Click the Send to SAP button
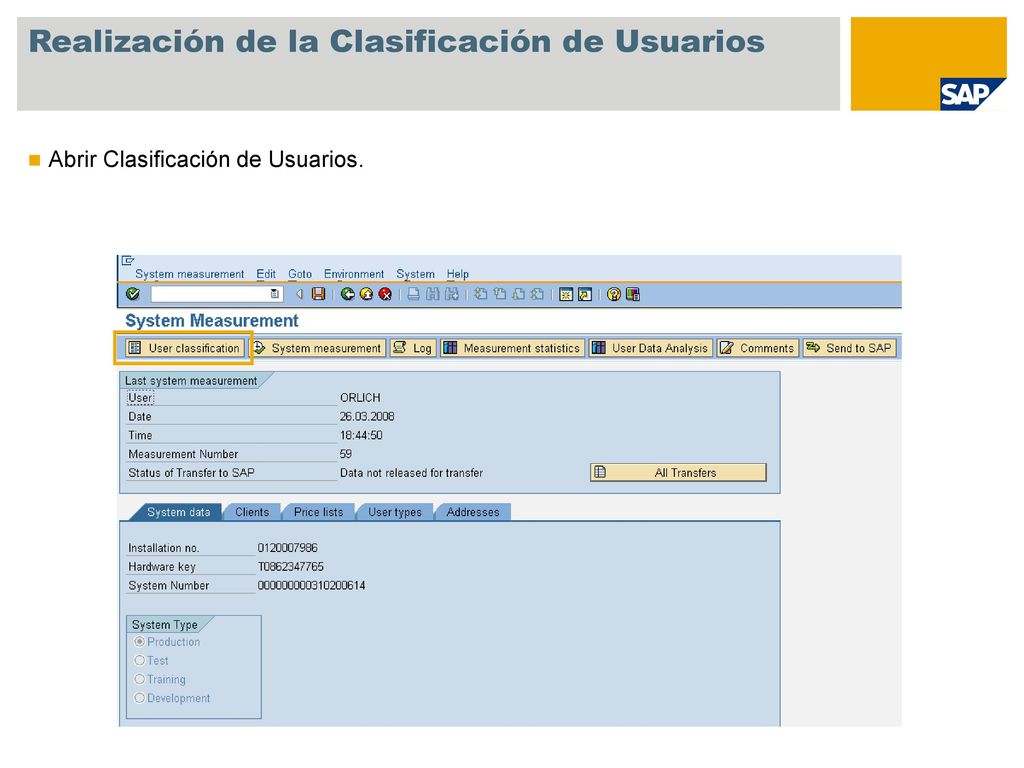Viewport: 1024px width, 768px height. tap(849, 348)
